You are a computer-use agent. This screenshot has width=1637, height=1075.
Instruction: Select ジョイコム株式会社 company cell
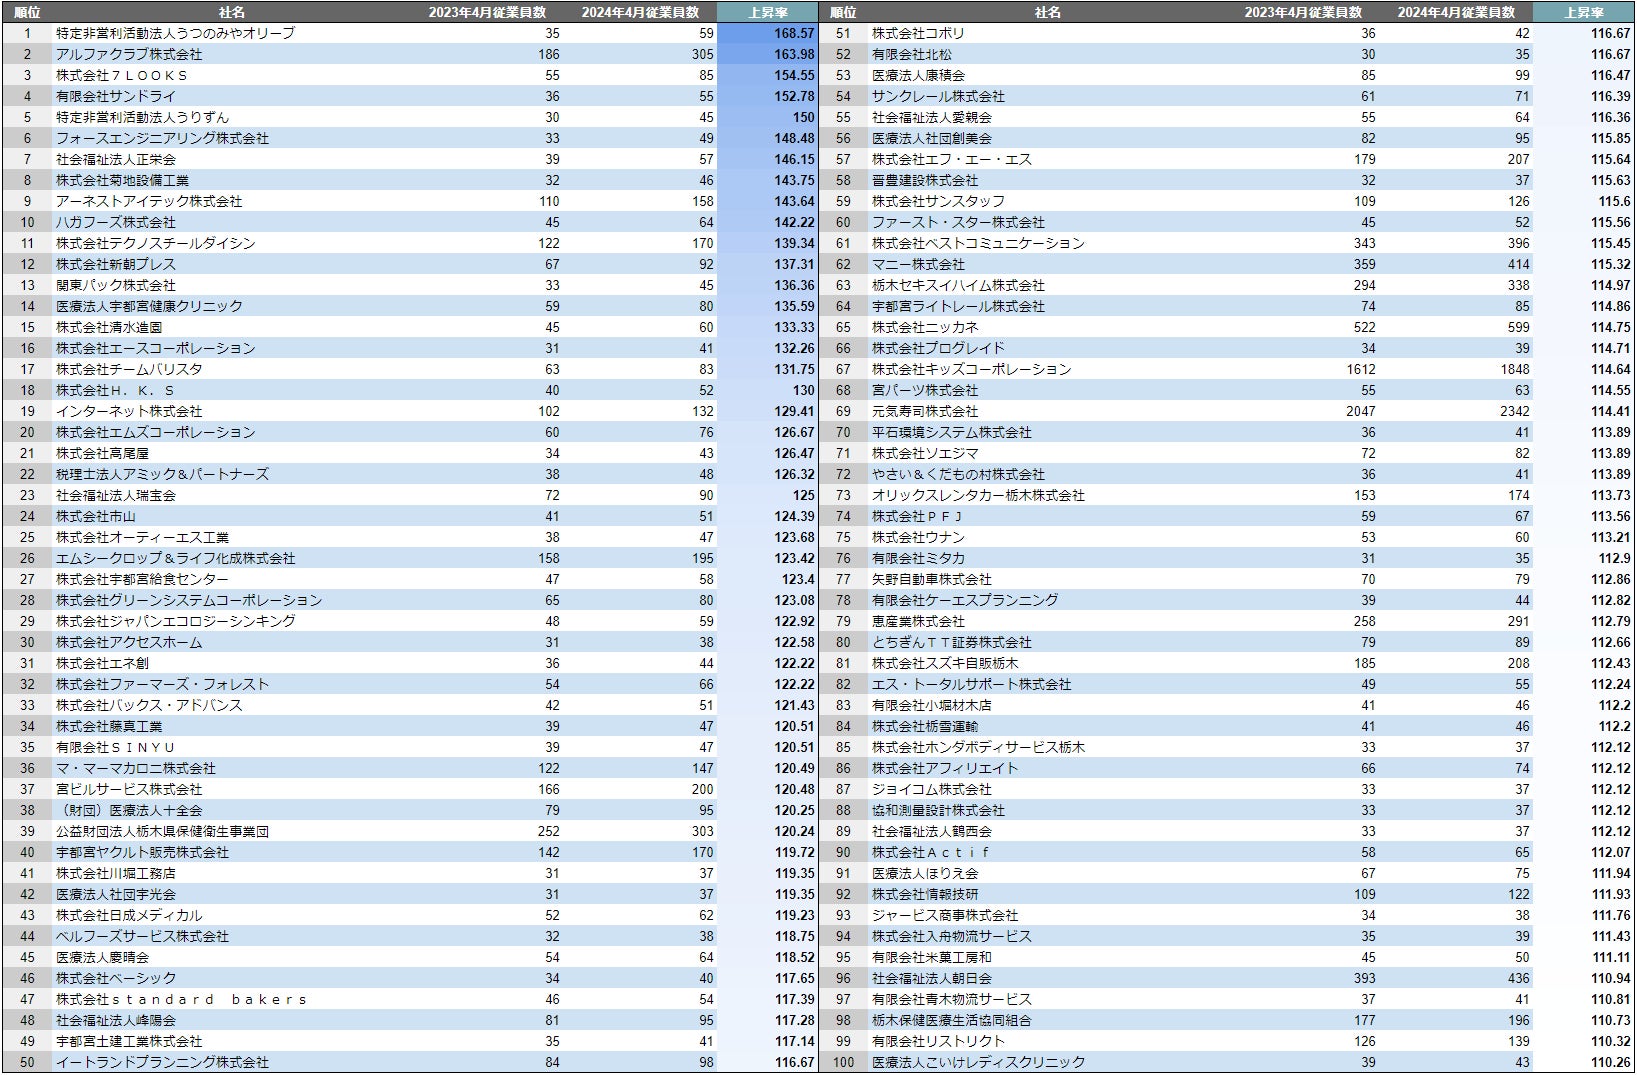point(932,789)
